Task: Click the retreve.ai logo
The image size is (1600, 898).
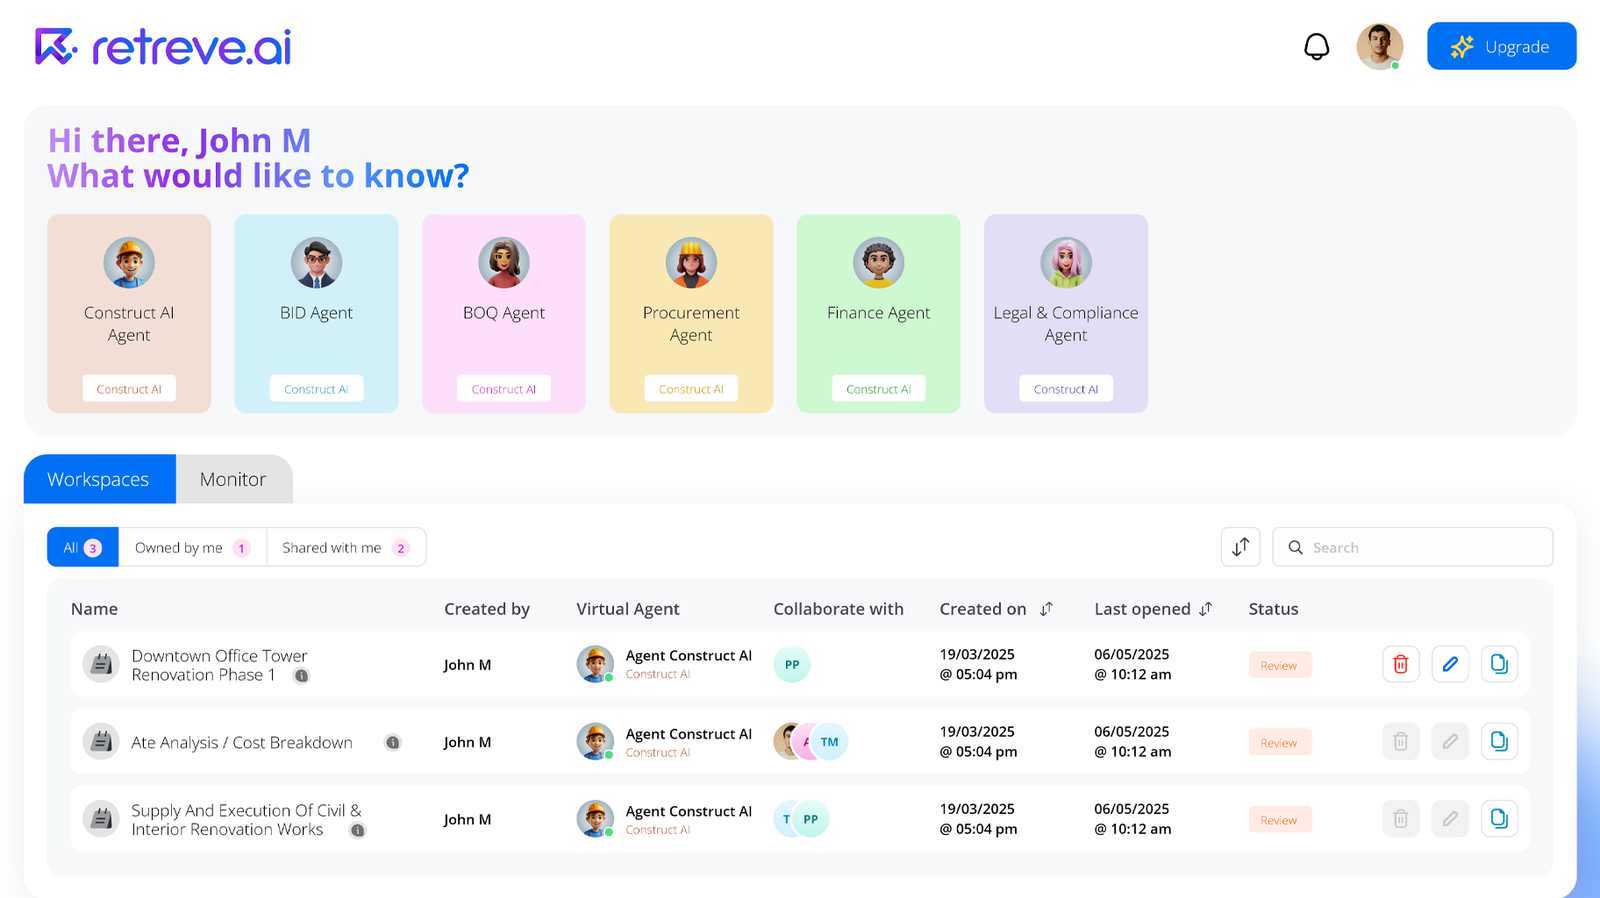Action: coord(163,47)
